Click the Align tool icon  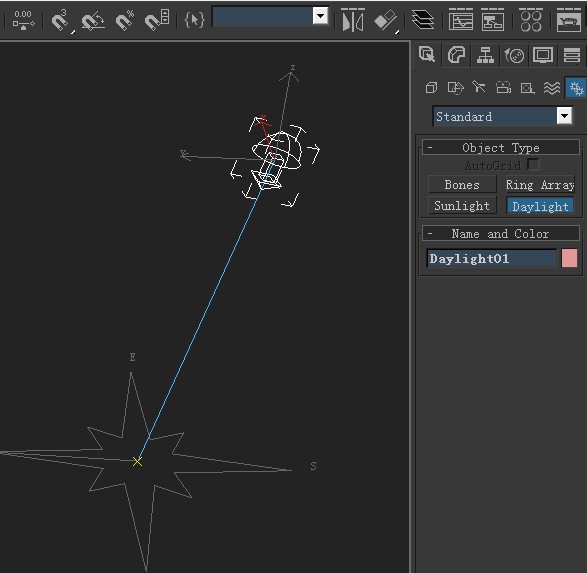386,20
